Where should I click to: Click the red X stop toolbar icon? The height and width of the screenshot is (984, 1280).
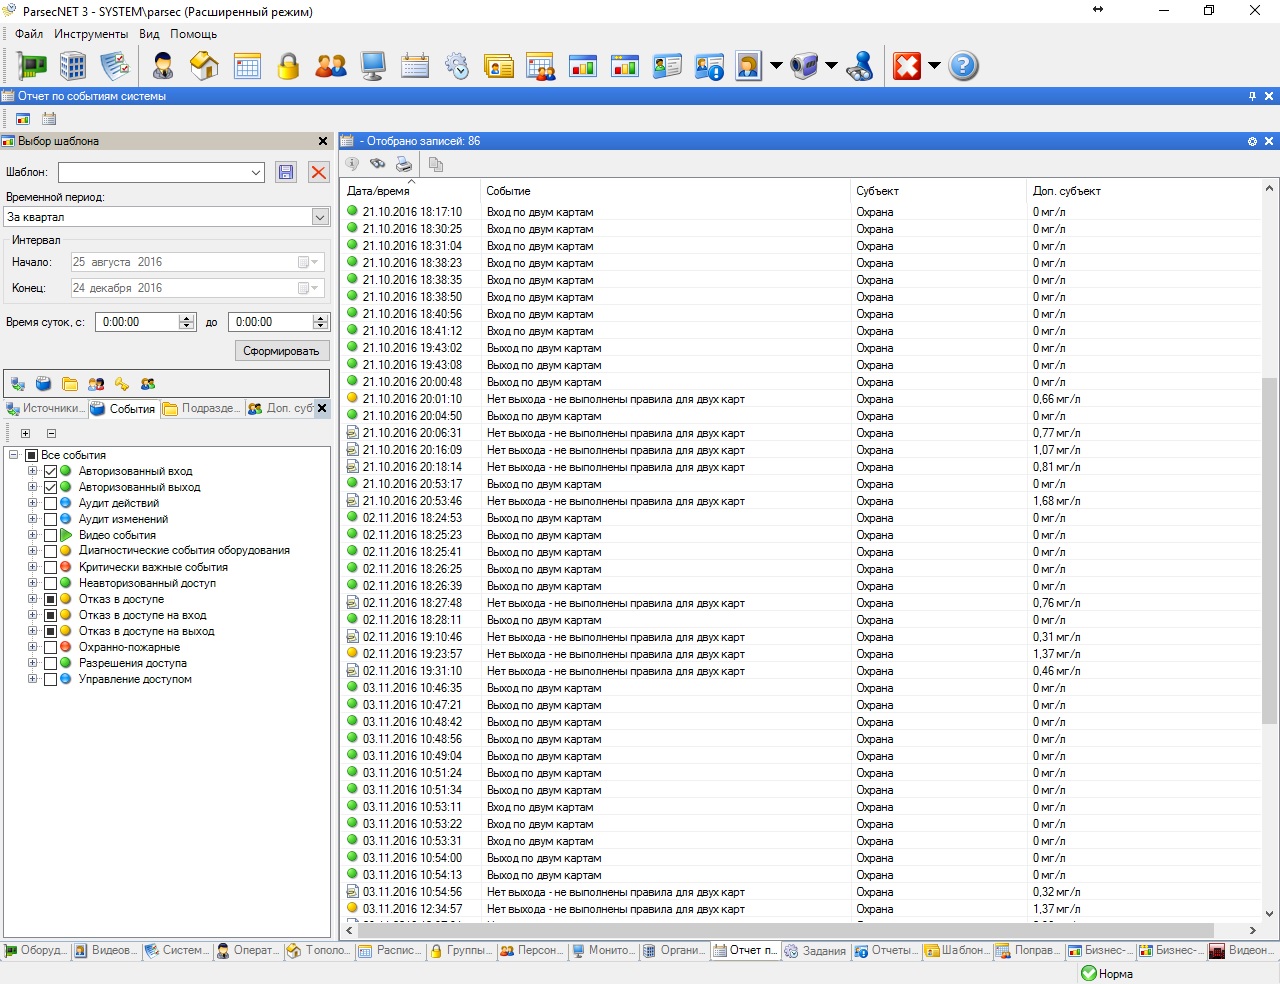907,66
